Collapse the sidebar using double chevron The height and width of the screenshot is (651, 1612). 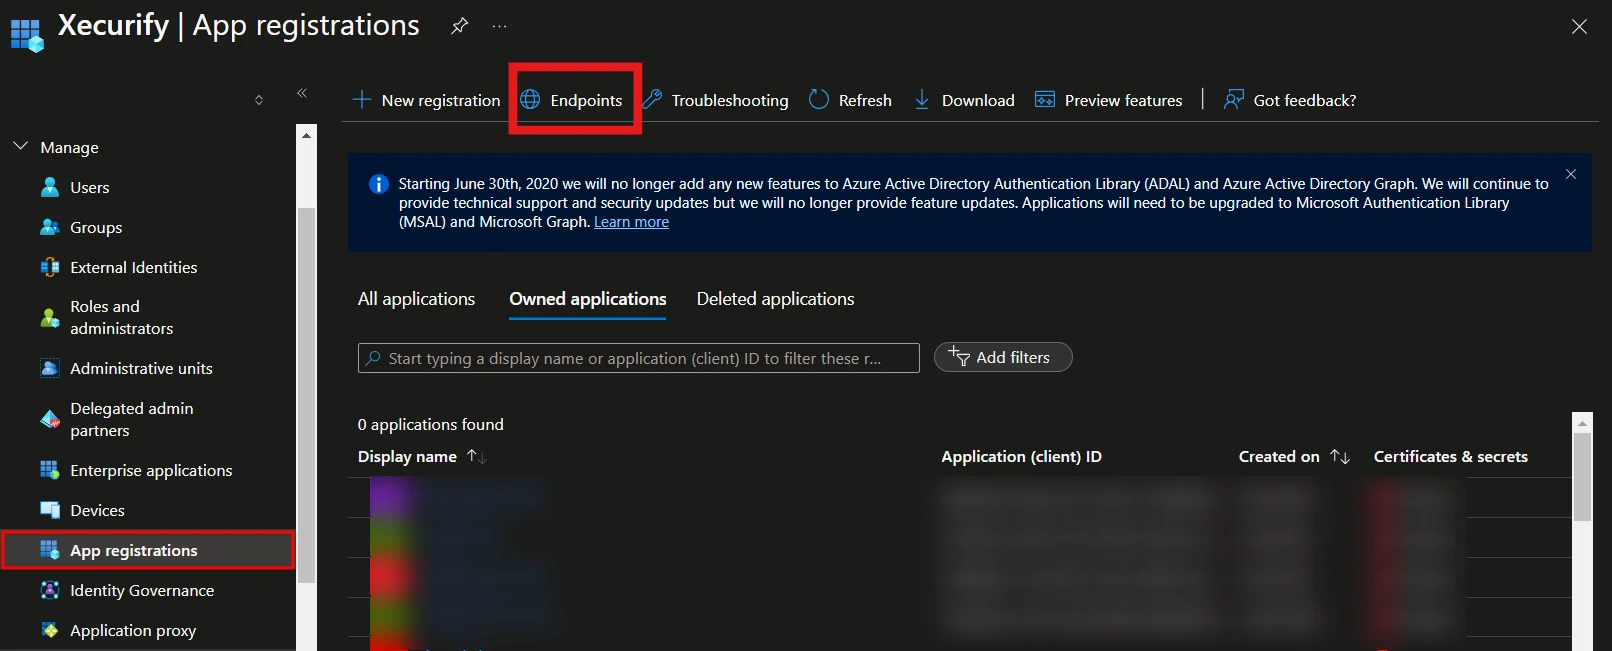[x=302, y=93]
